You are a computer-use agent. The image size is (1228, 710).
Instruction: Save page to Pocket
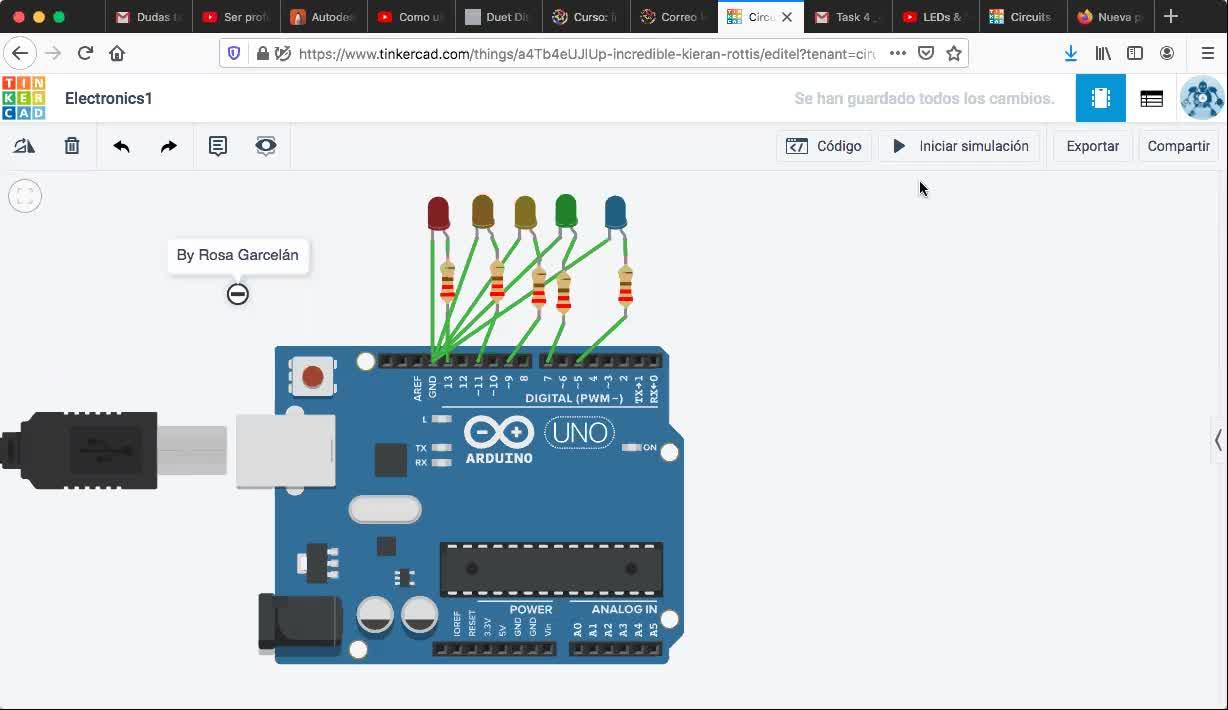click(926, 54)
